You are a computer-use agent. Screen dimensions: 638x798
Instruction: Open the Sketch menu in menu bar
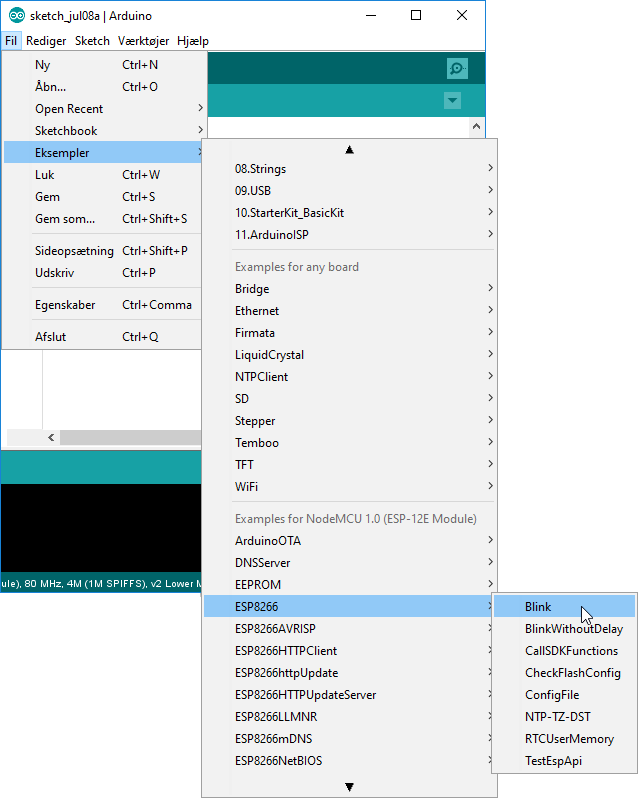point(92,41)
